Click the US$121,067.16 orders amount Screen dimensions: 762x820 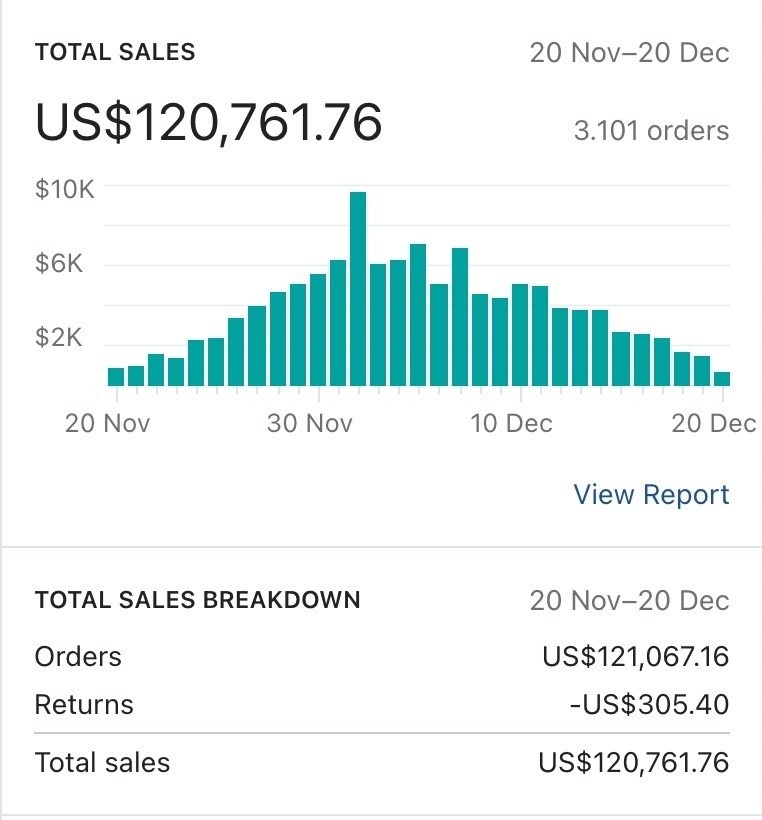tap(635, 657)
